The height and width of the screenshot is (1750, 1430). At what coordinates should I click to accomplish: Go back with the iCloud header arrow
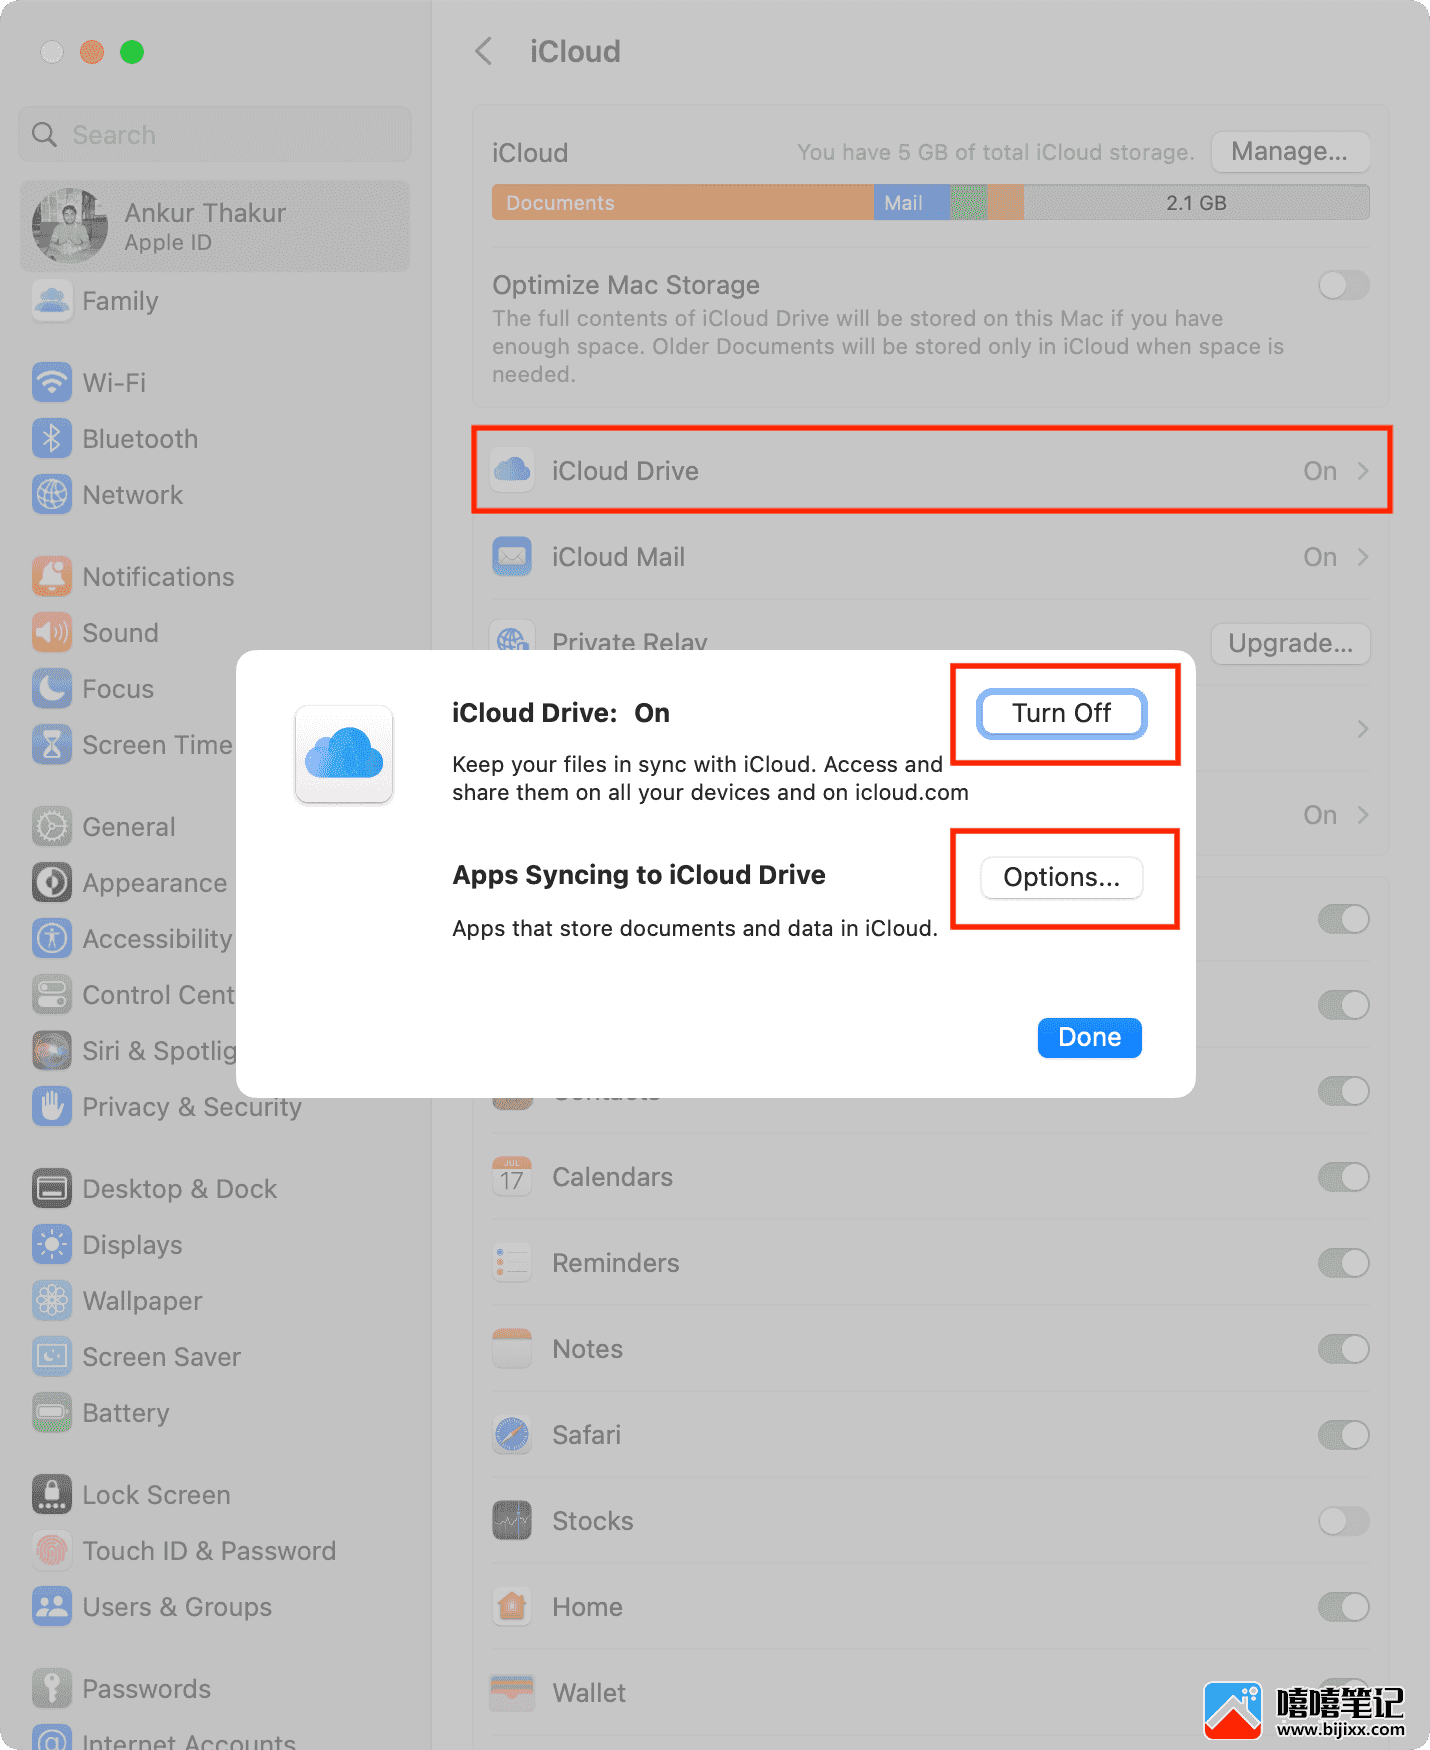coord(484,51)
